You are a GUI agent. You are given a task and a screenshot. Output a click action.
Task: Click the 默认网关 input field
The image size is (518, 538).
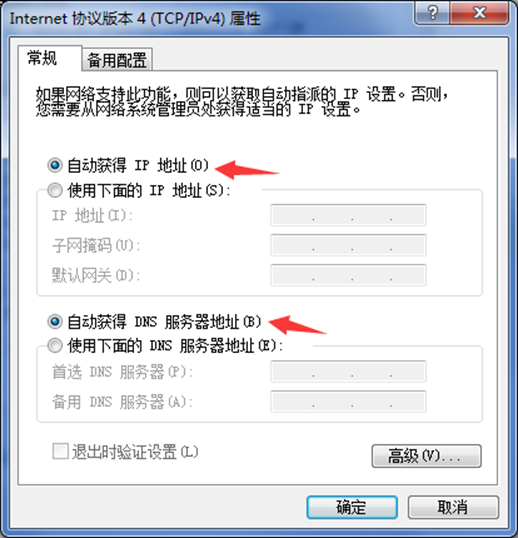348,275
